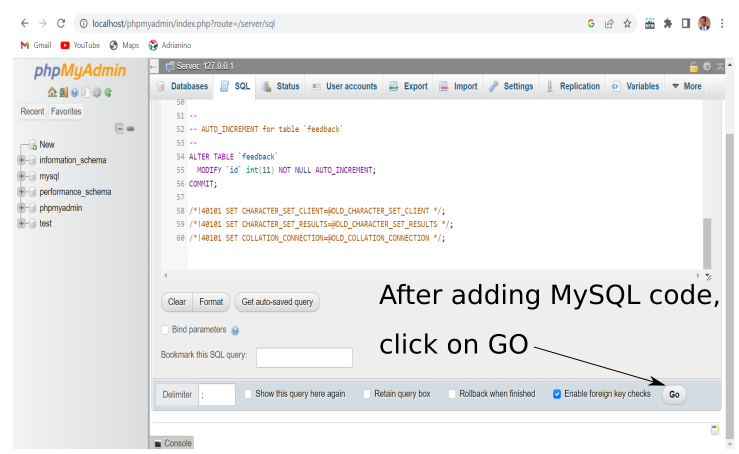
Task: Click the Recent button
Action: 32,112
